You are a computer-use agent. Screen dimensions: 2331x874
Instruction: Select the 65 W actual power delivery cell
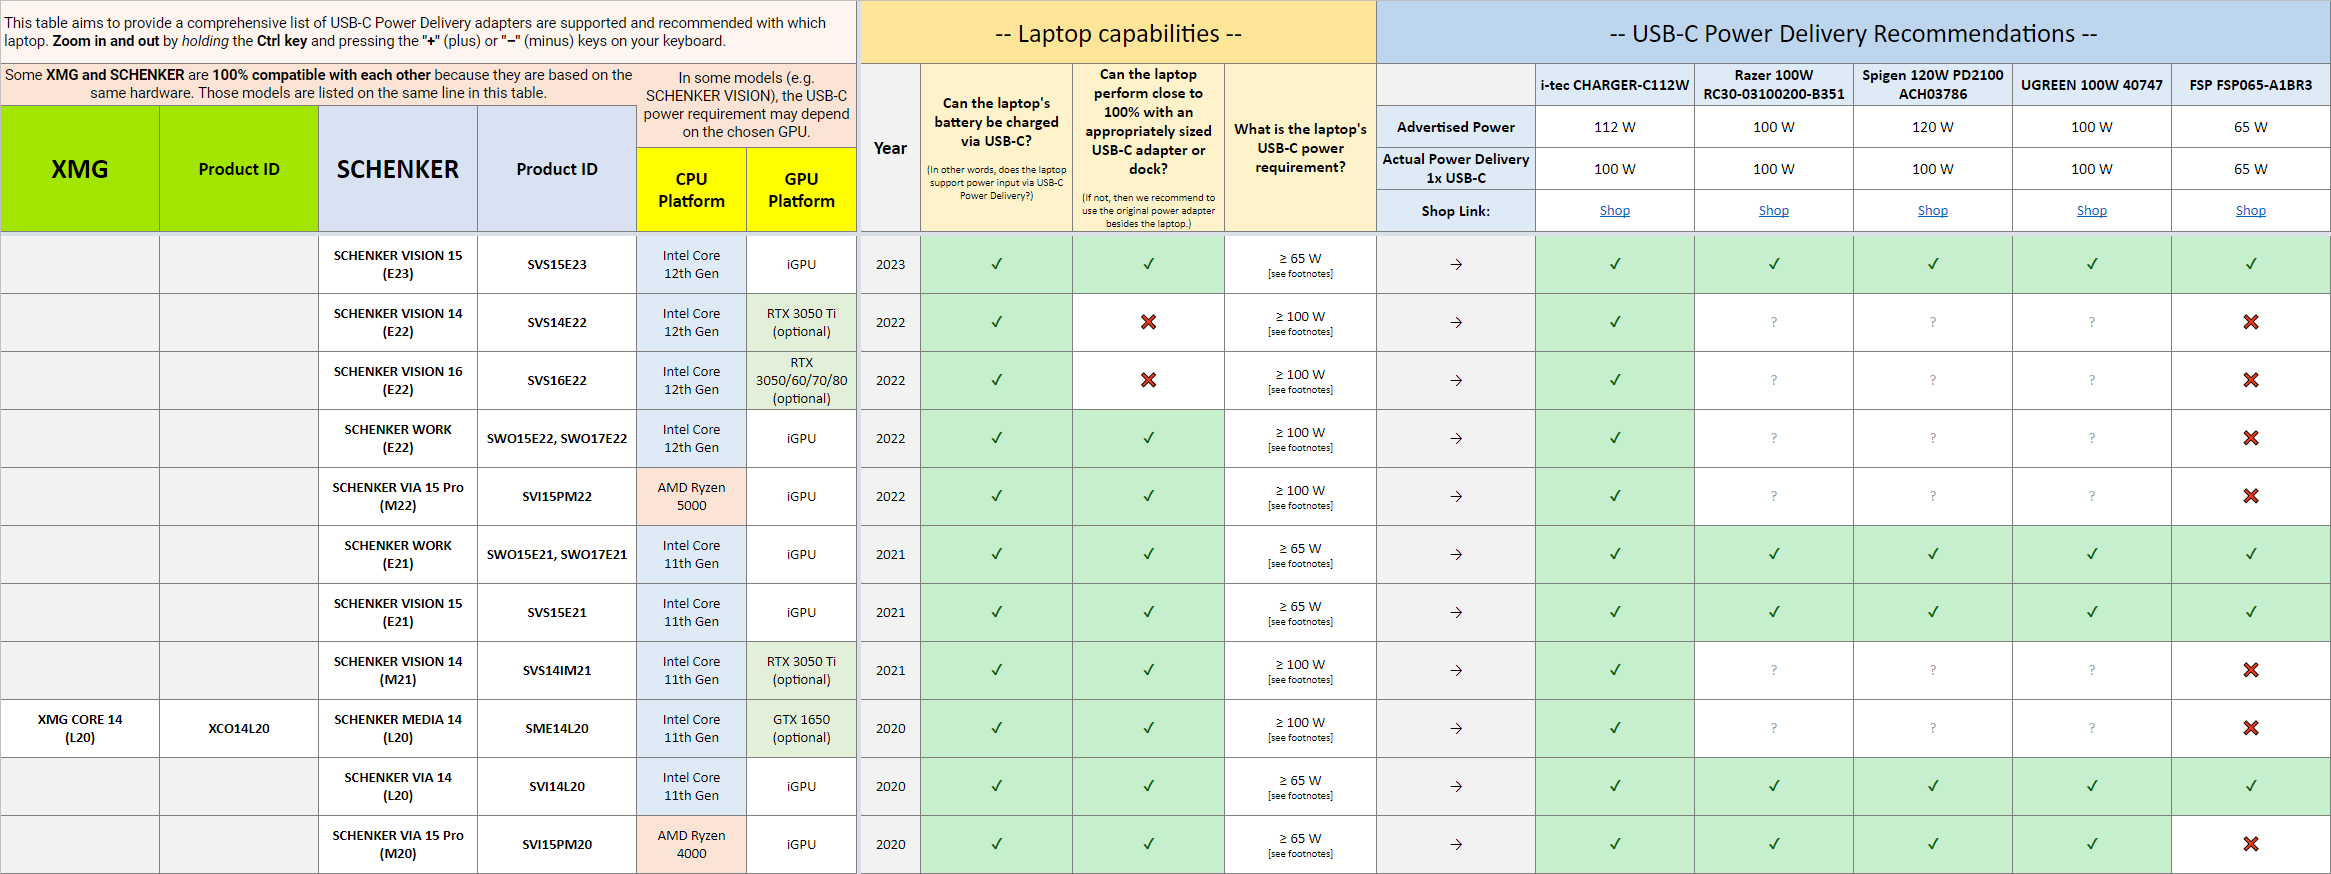tap(2251, 169)
